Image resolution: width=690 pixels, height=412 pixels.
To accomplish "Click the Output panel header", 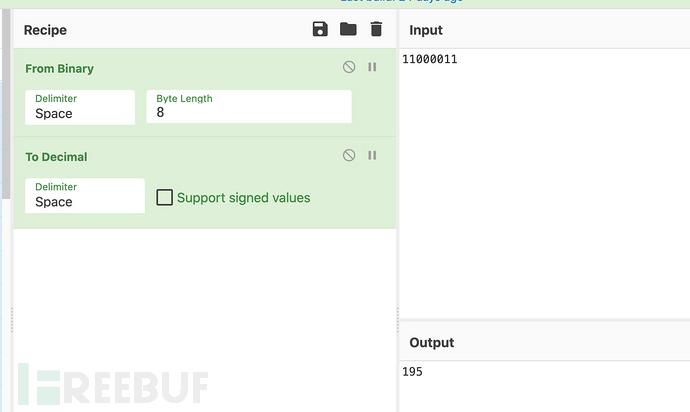I will tap(432, 342).
